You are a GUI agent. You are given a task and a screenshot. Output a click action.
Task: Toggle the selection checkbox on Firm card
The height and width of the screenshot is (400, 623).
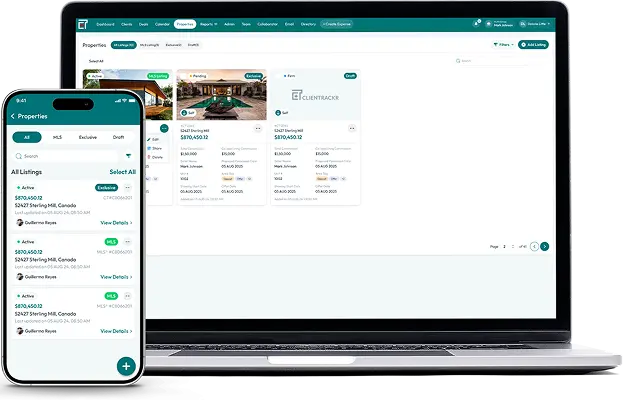(x=277, y=76)
